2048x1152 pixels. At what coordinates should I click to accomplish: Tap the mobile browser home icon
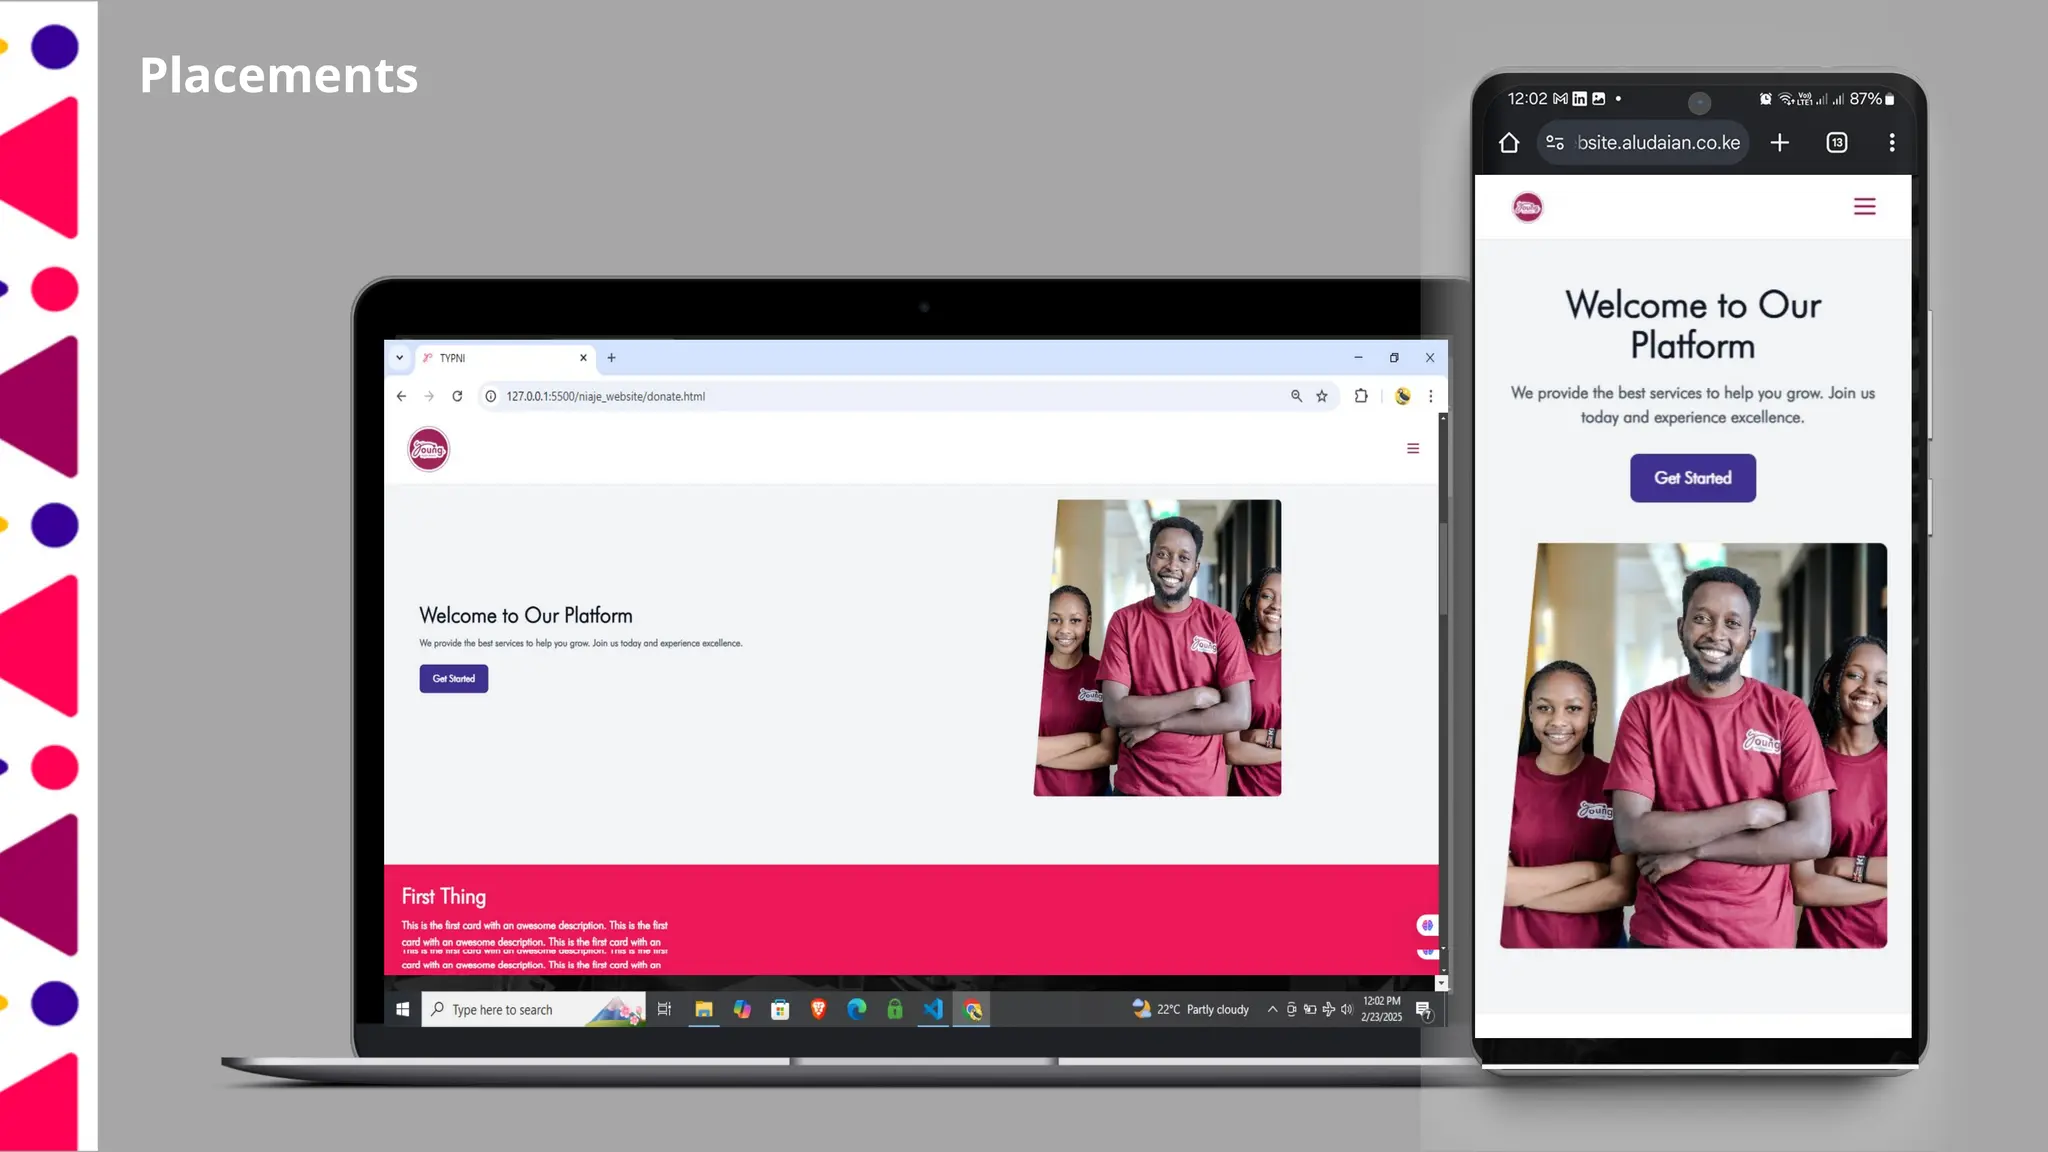pos(1509,143)
